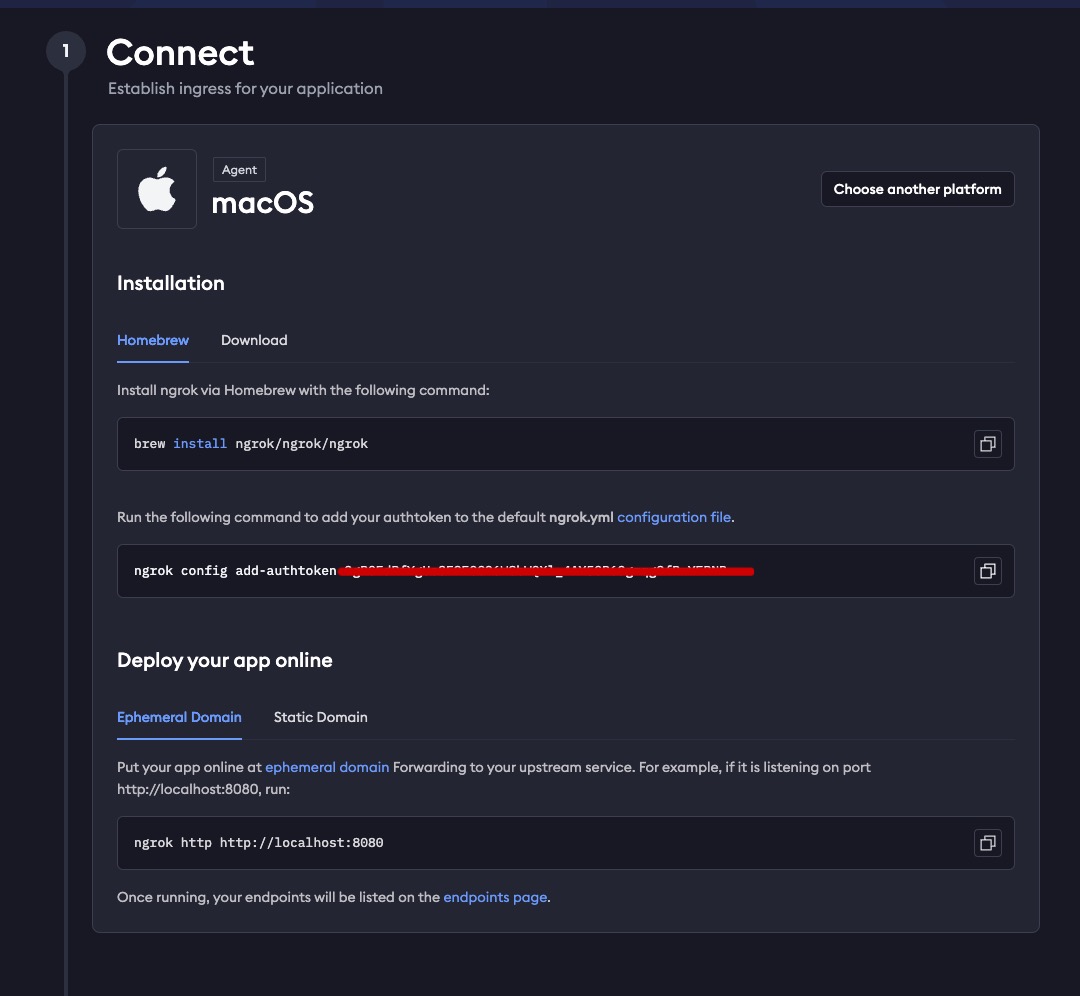Click the Agent badge label

pyautogui.click(x=239, y=169)
